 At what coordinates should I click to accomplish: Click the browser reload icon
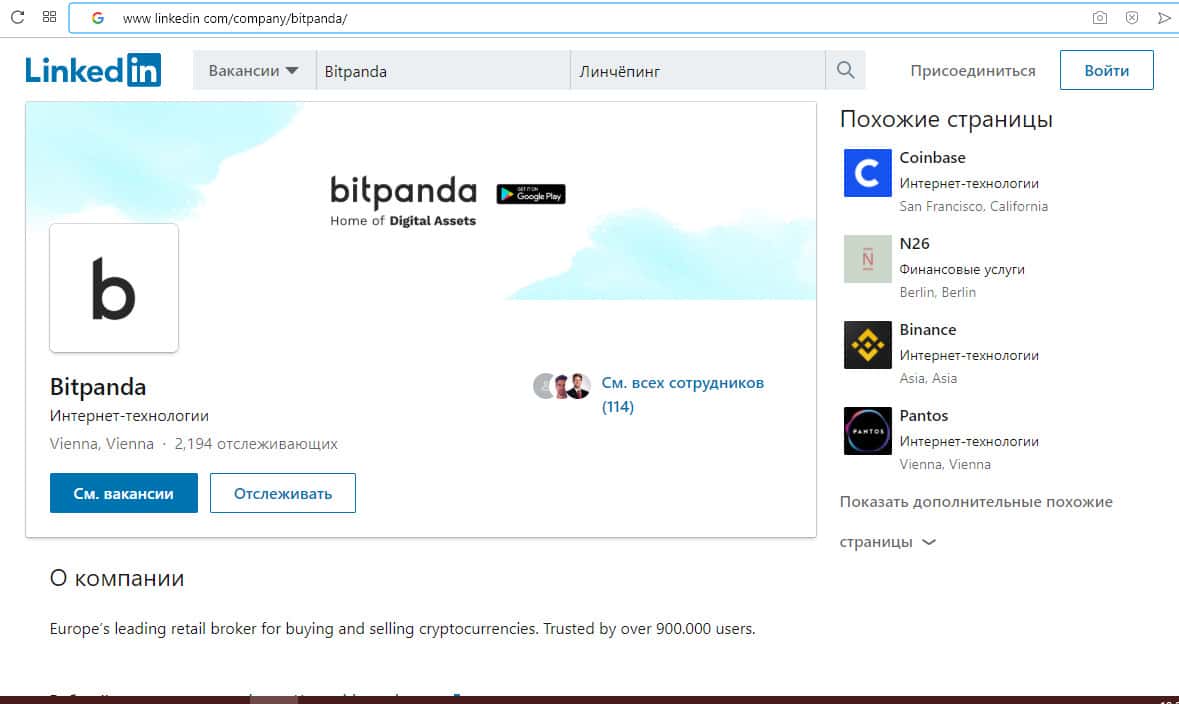point(17,17)
